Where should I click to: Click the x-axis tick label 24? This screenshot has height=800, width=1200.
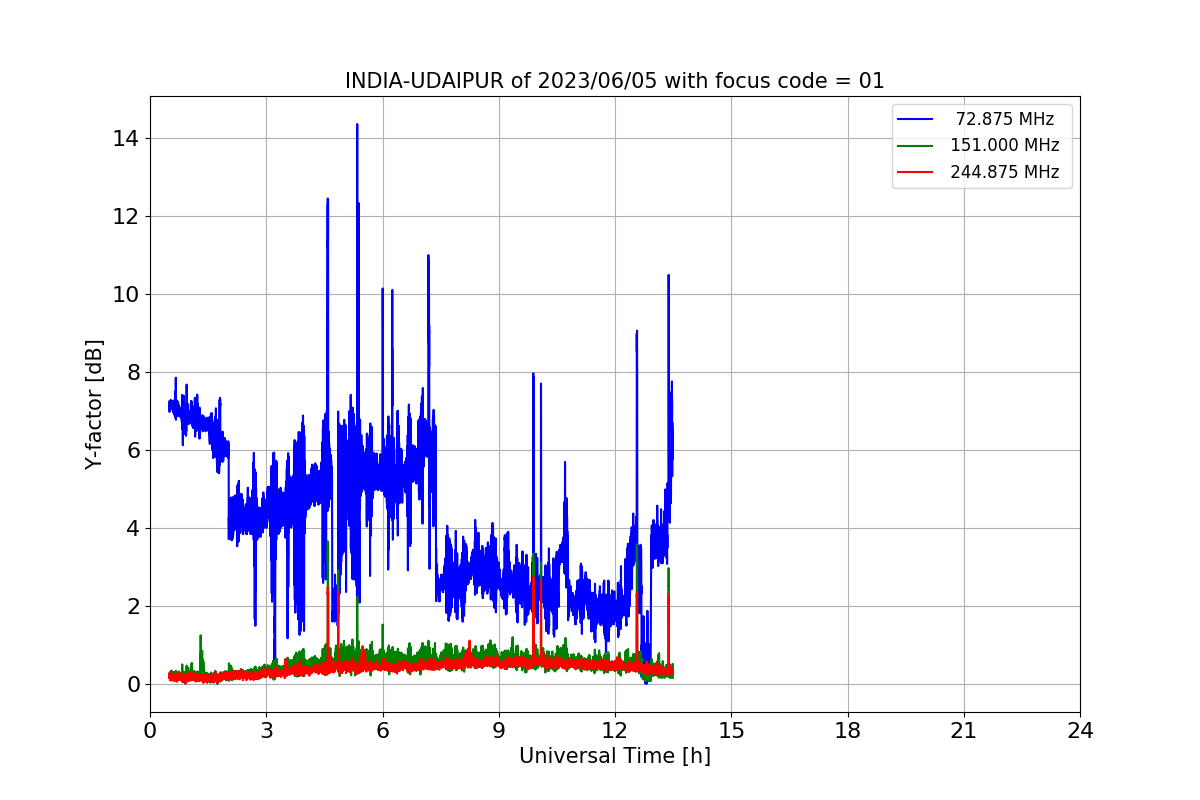pyautogui.click(x=1080, y=731)
